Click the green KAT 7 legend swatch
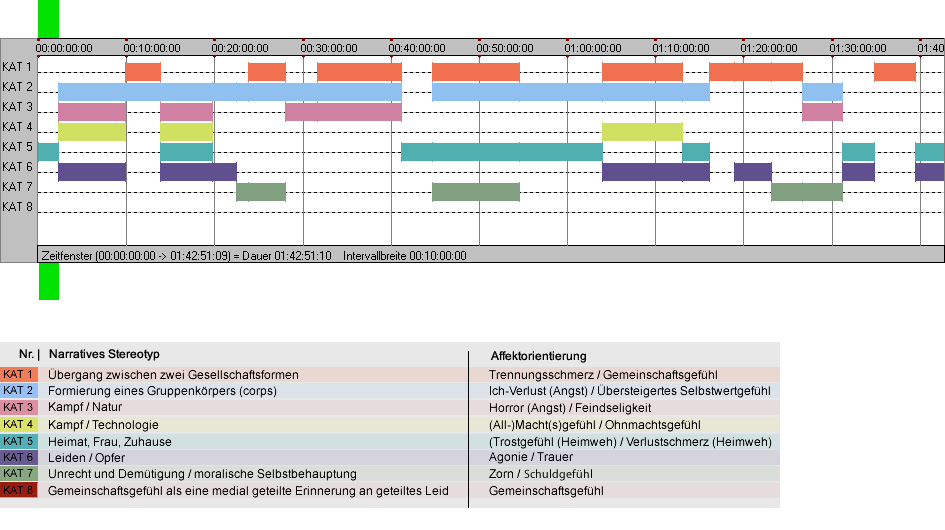 pos(19,474)
